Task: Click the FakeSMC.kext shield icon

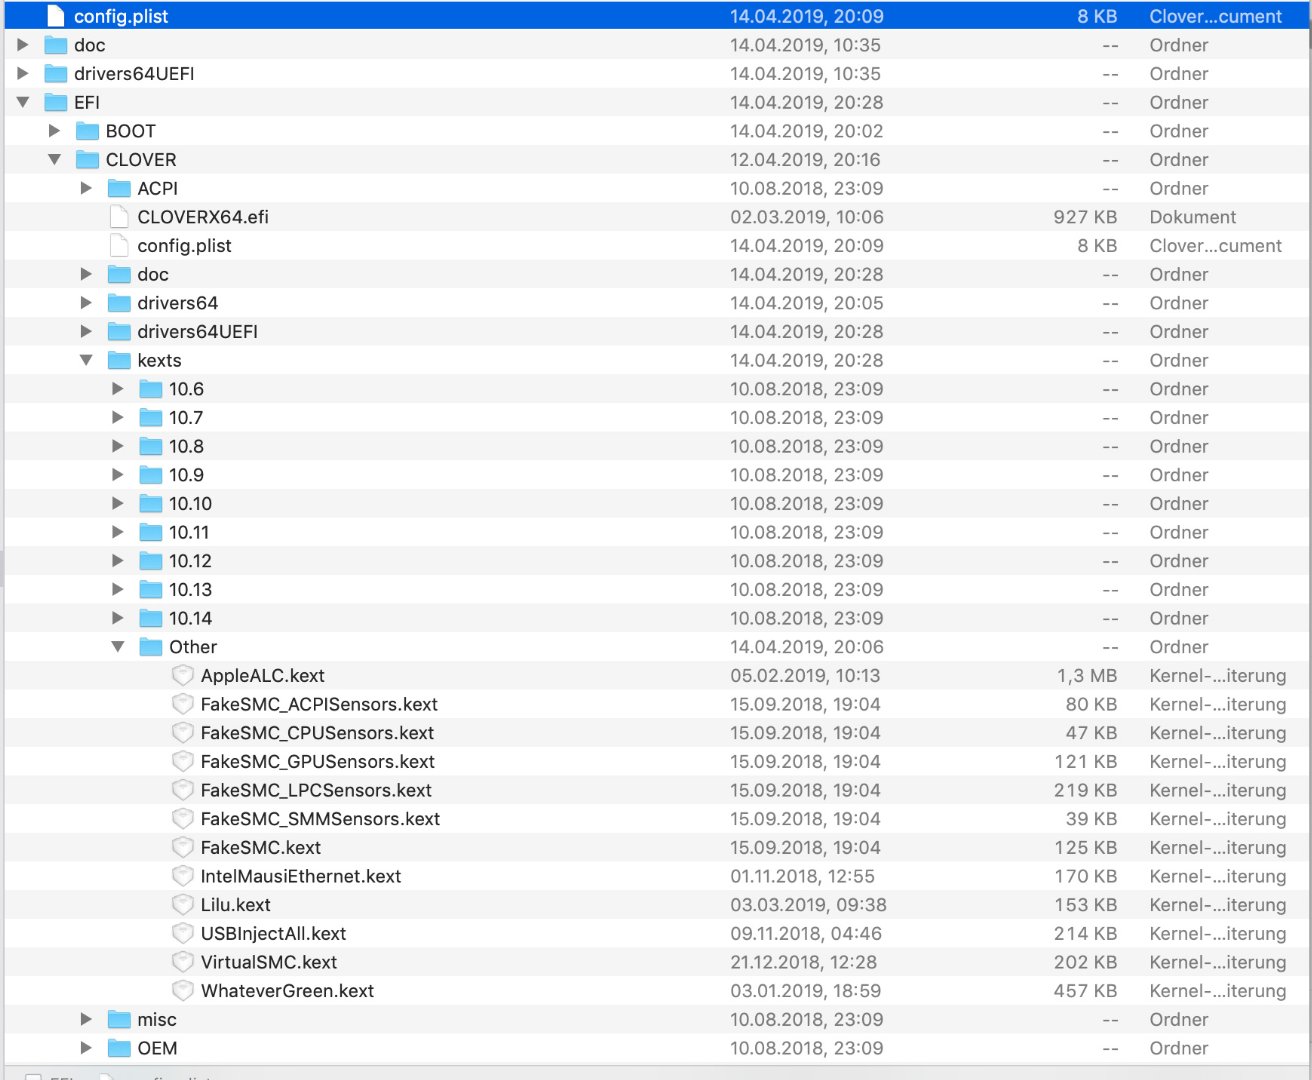Action: click(x=182, y=848)
